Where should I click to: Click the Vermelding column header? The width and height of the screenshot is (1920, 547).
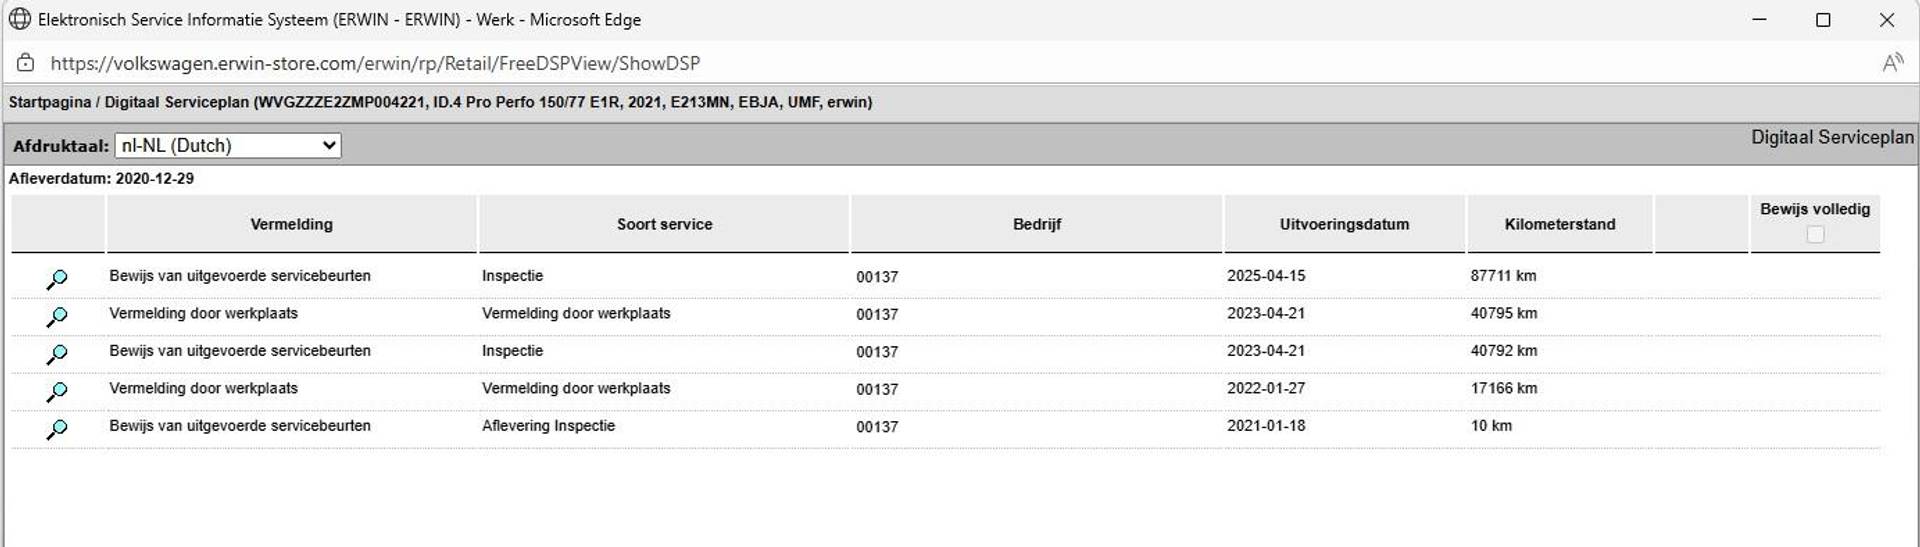tap(291, 224)
